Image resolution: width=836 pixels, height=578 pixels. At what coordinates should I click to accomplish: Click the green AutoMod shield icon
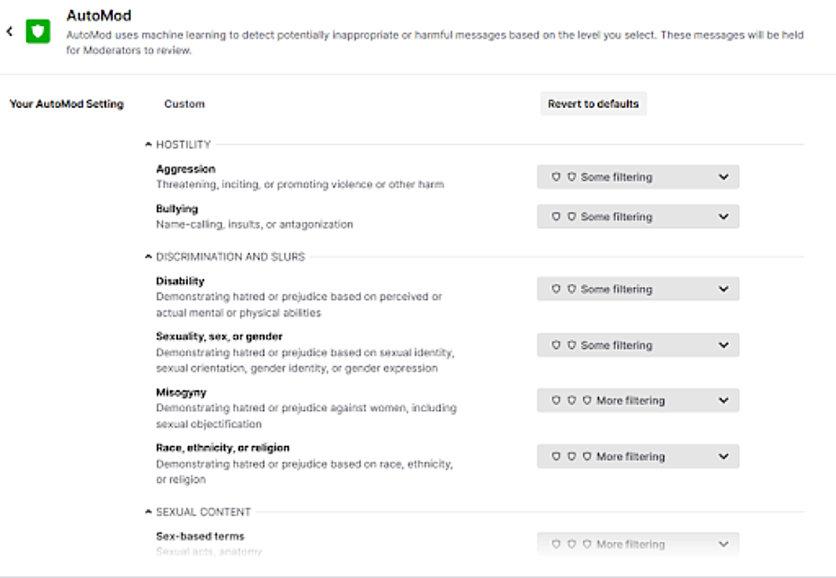point(37,32)
